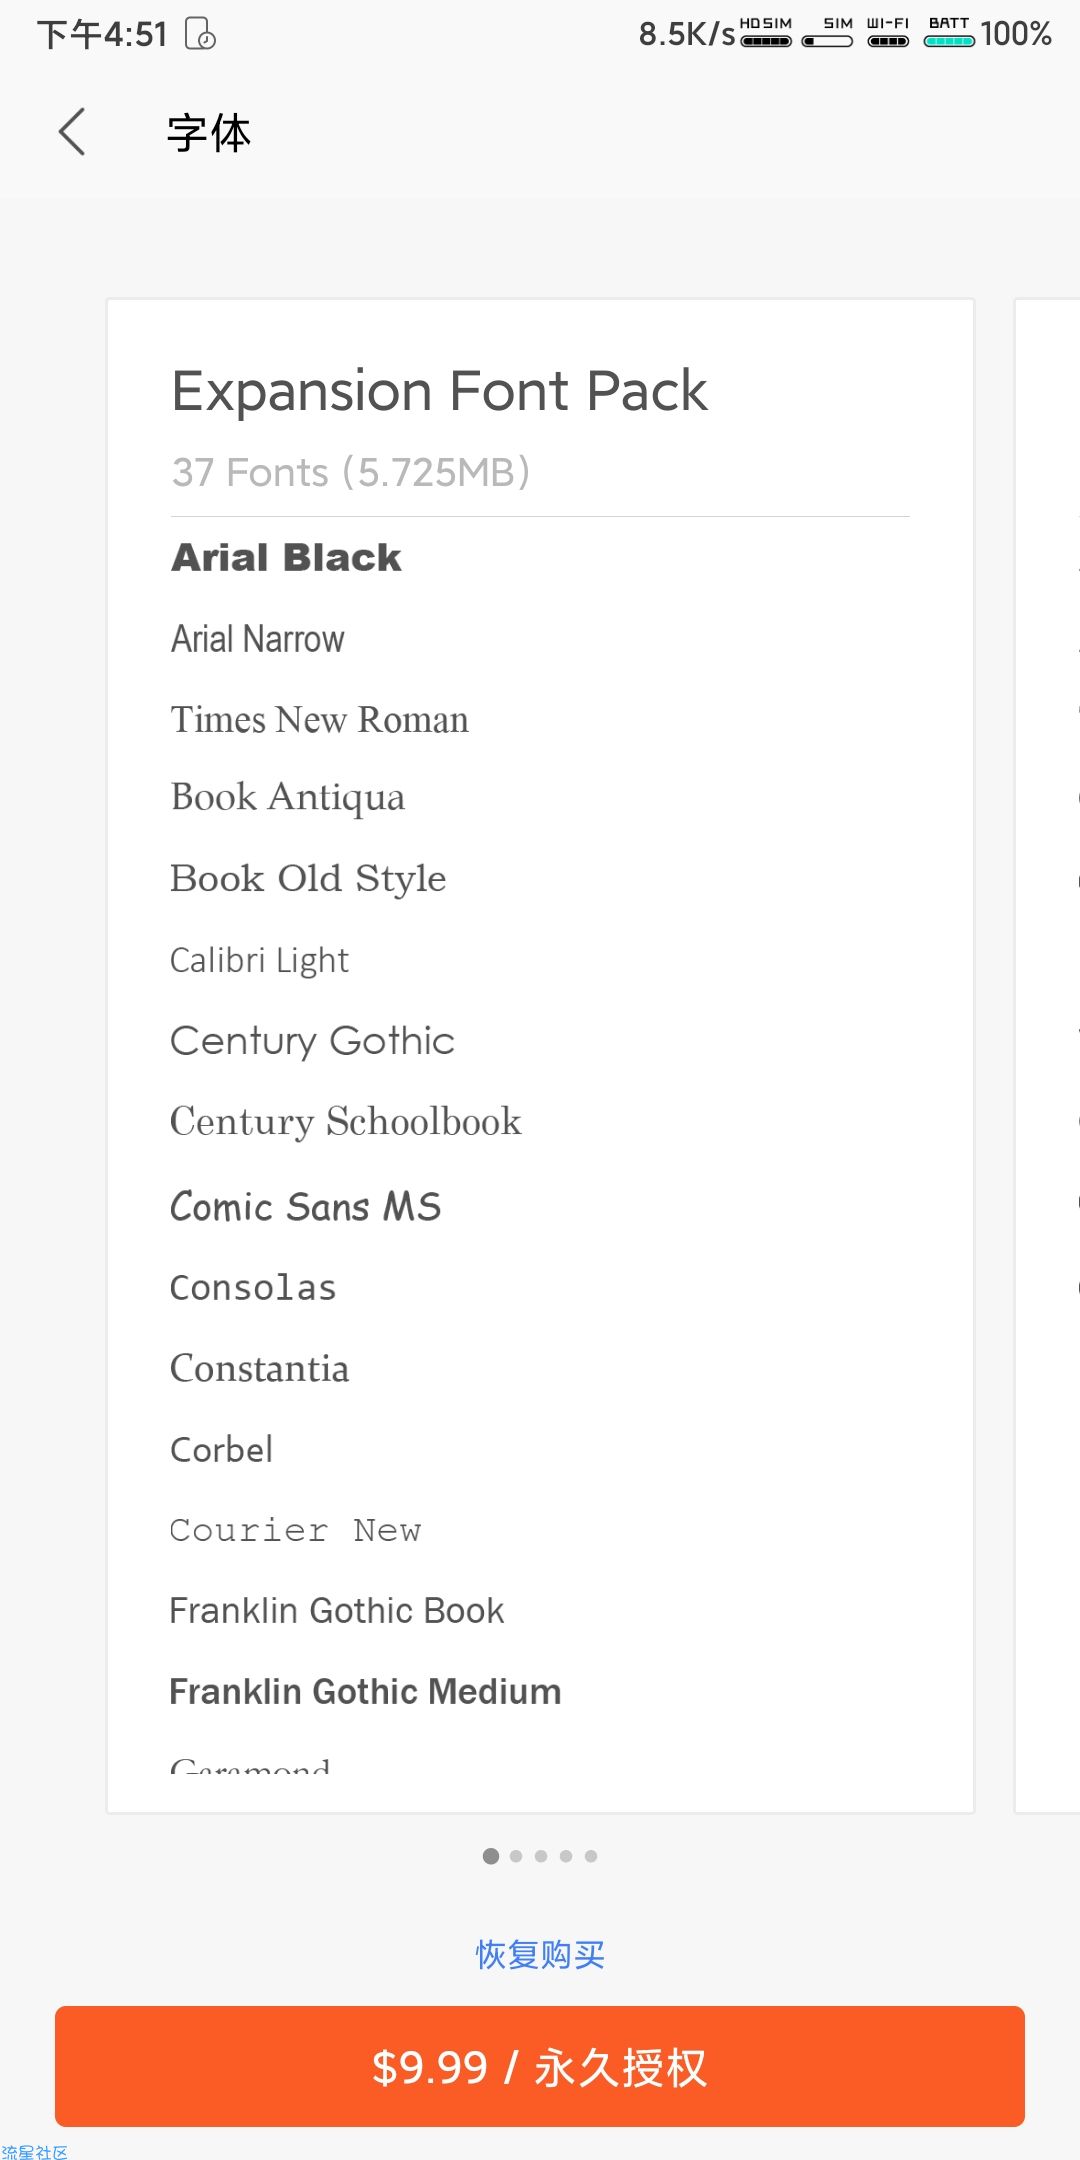Image resolution: width=1080 pixels, height=2160 pixels.
Task: Go to the first page indicator dot
Action: [491, 1856]
